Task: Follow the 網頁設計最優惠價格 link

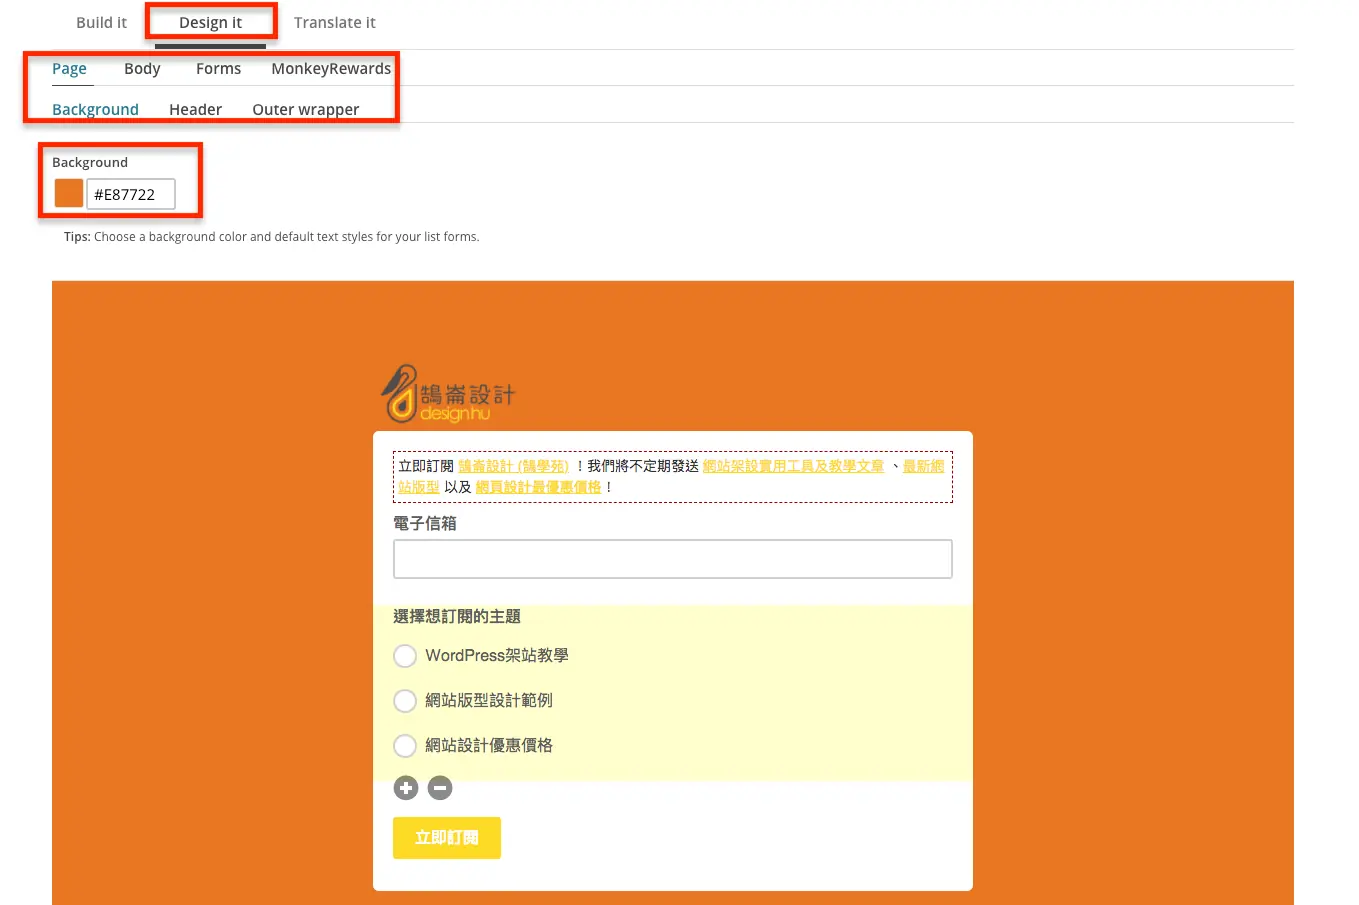Action: click(x=538, y=487)
